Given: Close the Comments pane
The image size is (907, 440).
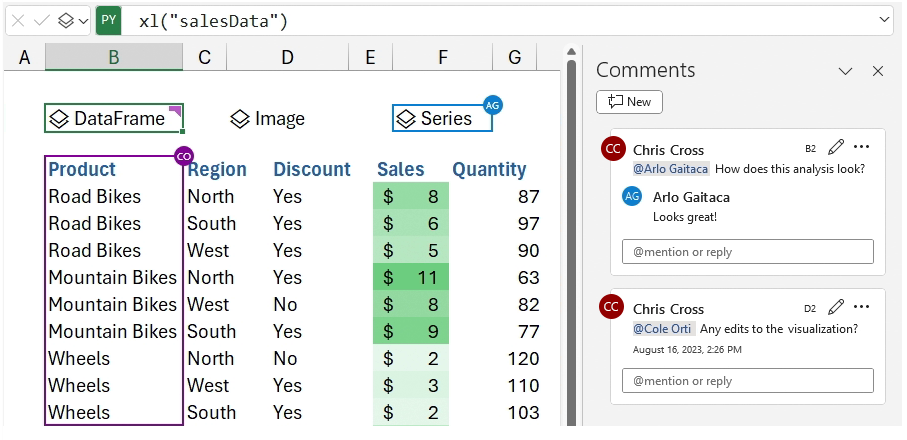Looking at the screenshot, I should tap(878, 71).
